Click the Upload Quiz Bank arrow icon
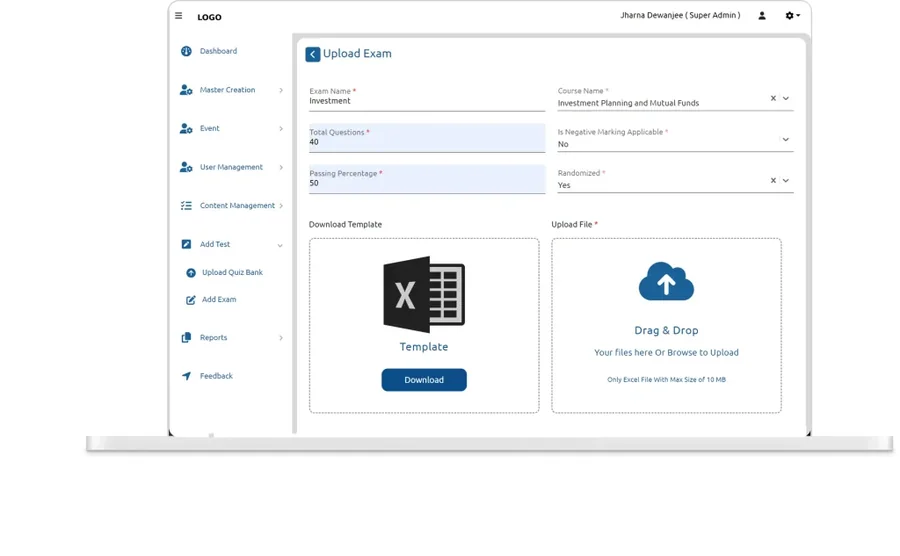900x556 pixels. [x=191, y=273]
